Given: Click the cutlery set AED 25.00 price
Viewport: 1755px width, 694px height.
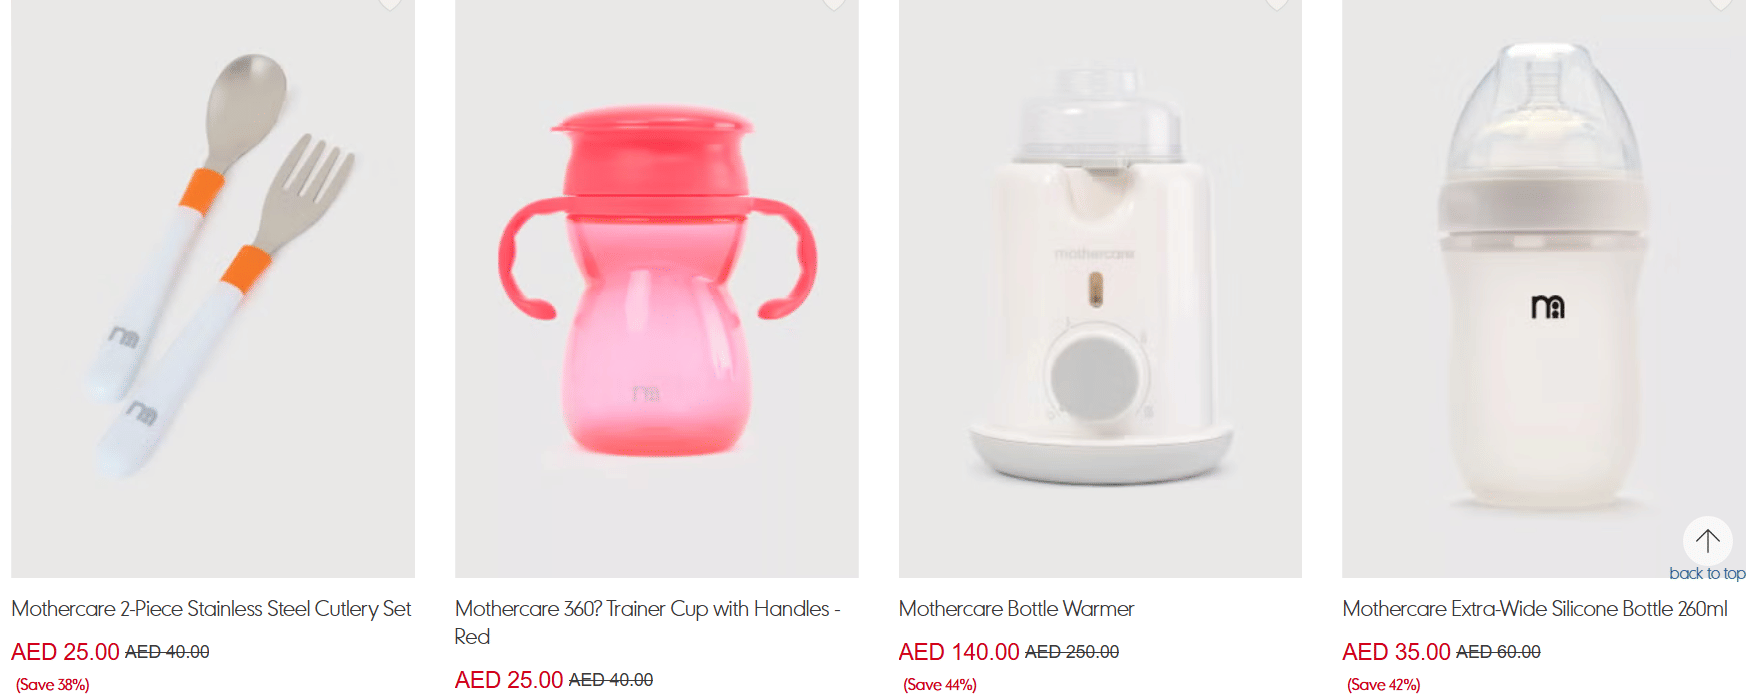Looking at the screenshot, I should coord(65,652).
